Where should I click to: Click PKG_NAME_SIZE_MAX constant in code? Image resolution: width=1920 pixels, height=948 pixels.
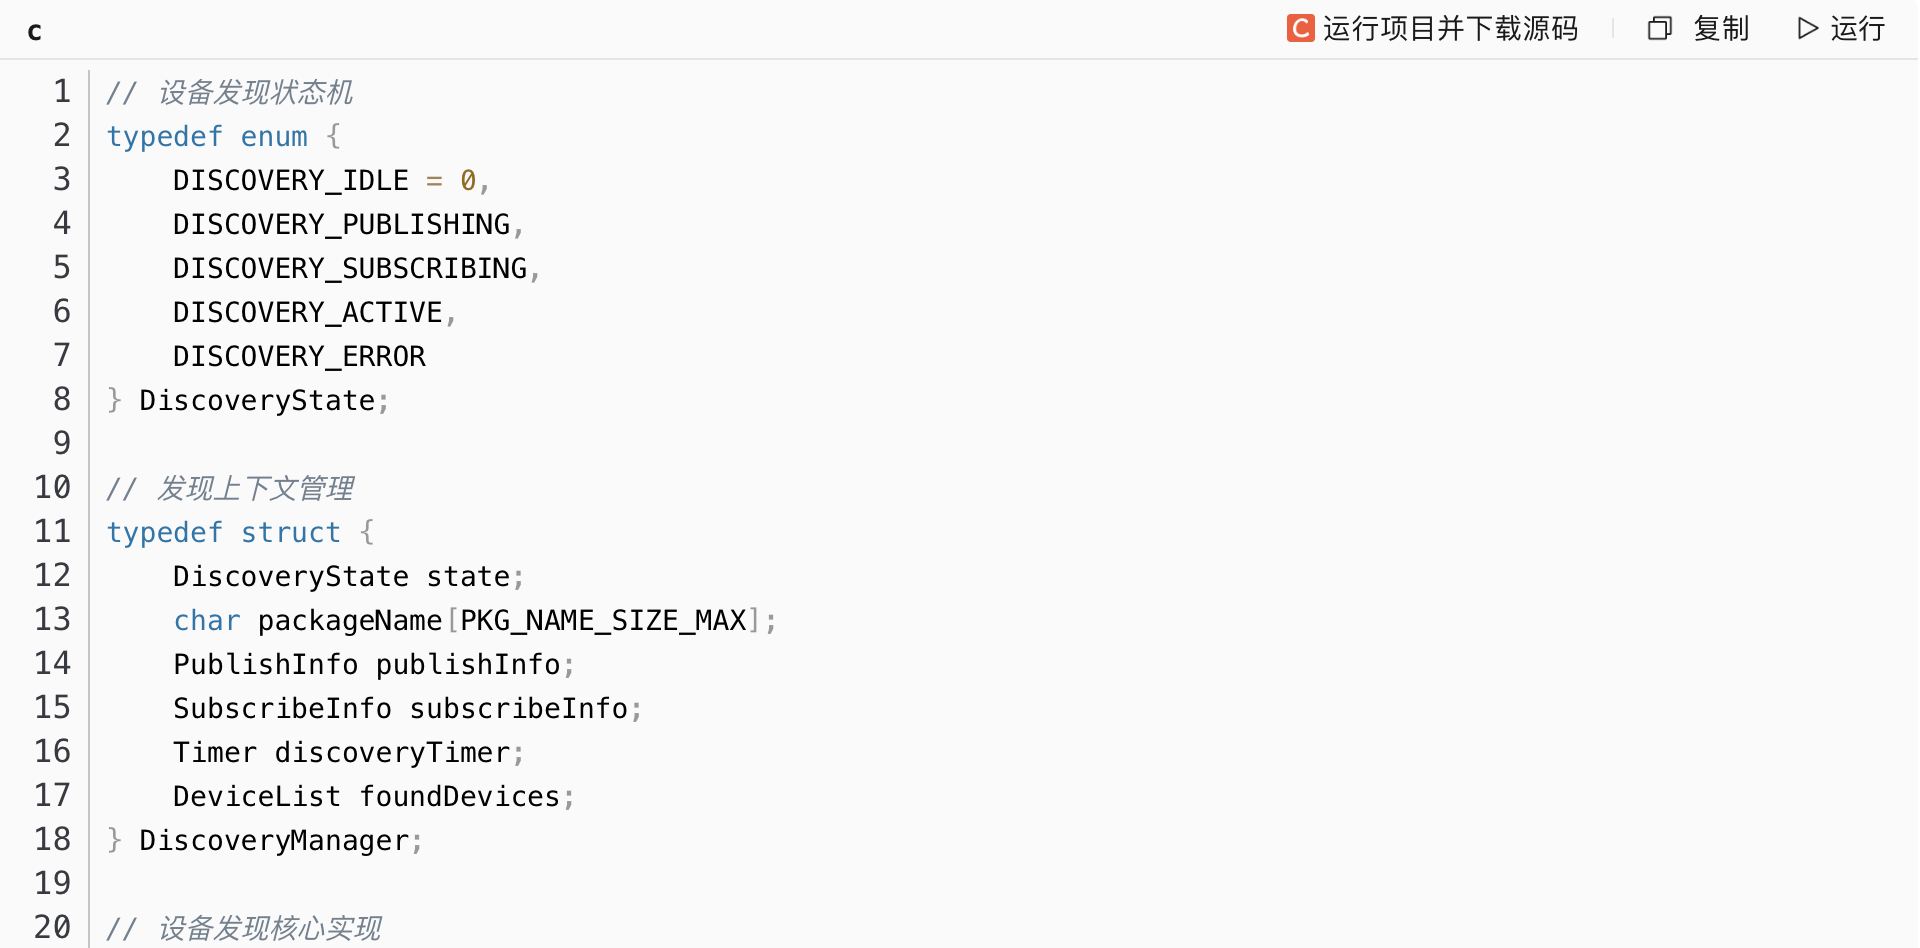coord(603,620)
